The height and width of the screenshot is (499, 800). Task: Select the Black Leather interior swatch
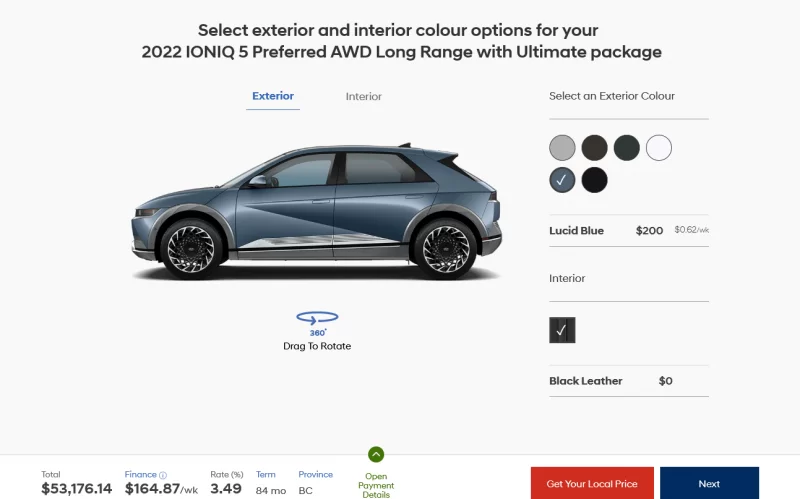point(562,330)
